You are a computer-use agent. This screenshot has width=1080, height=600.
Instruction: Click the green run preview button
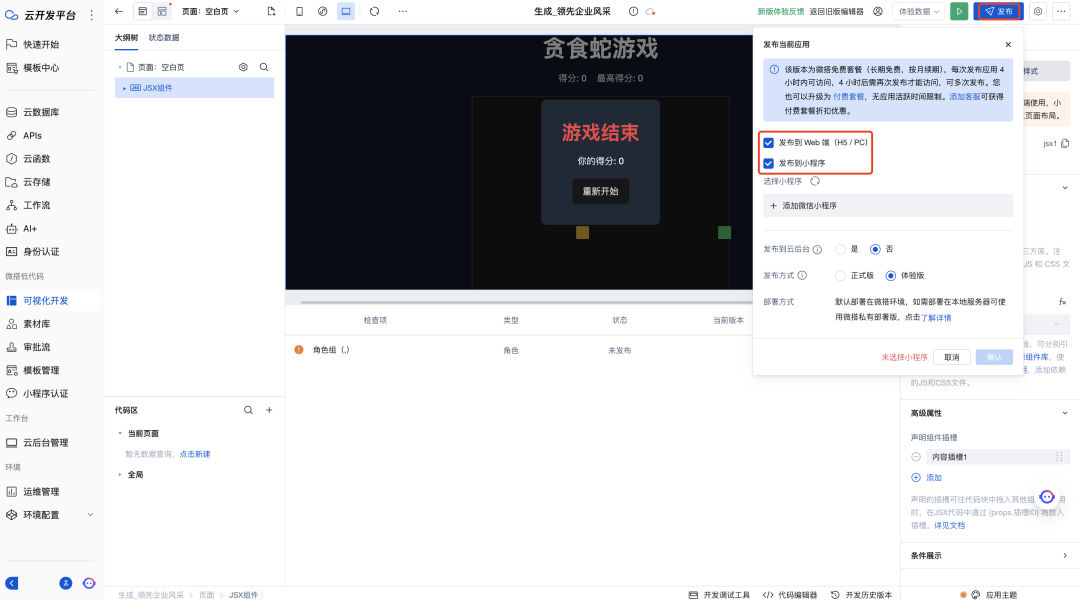(959, 11)
